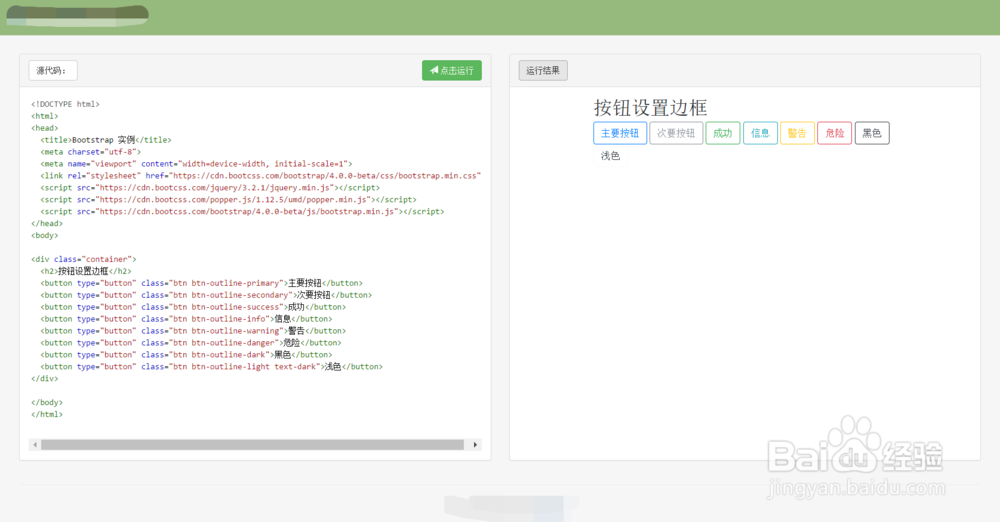The height and width of the screenshot is (522, 1000).
Task: Click the 运行结果 button
Action: (x=543, y=70)
